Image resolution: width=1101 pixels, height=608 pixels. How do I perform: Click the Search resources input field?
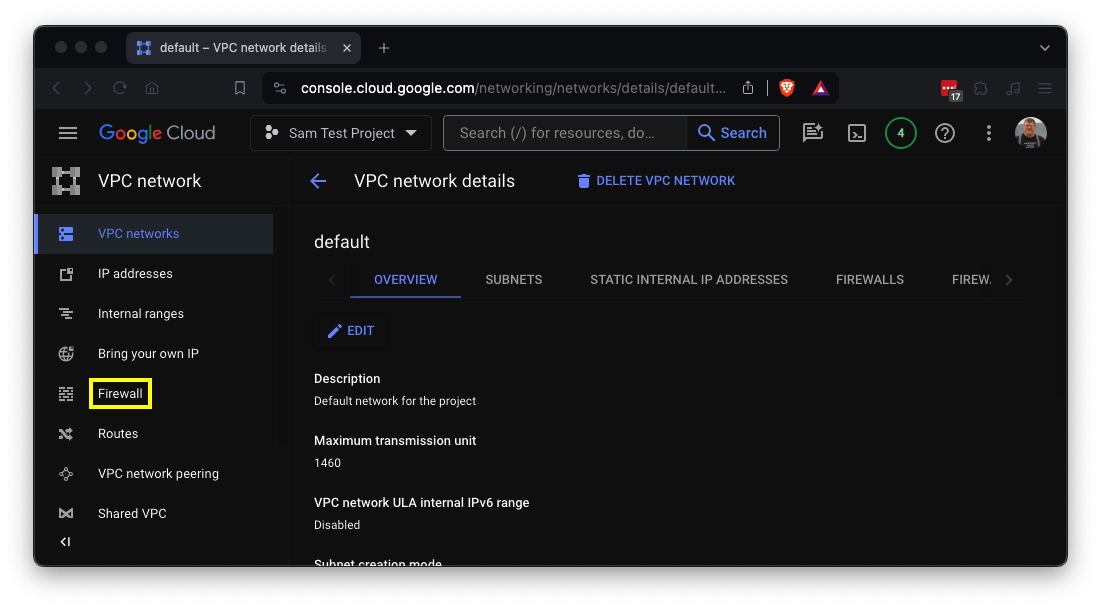coord(564,133)
